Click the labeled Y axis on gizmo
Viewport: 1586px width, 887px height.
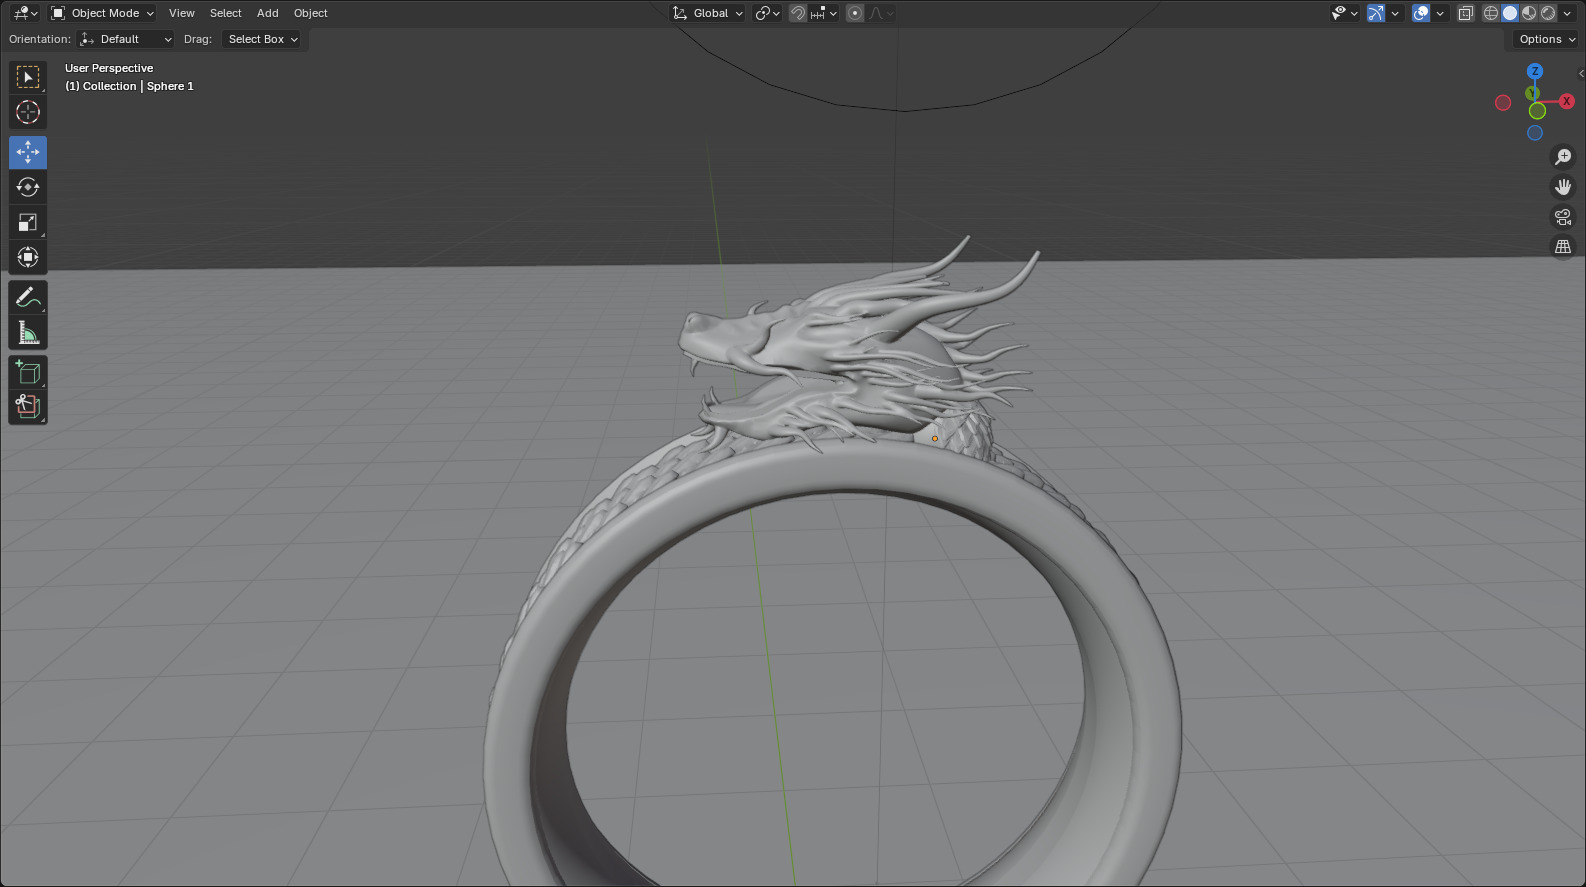(1532, 94)
